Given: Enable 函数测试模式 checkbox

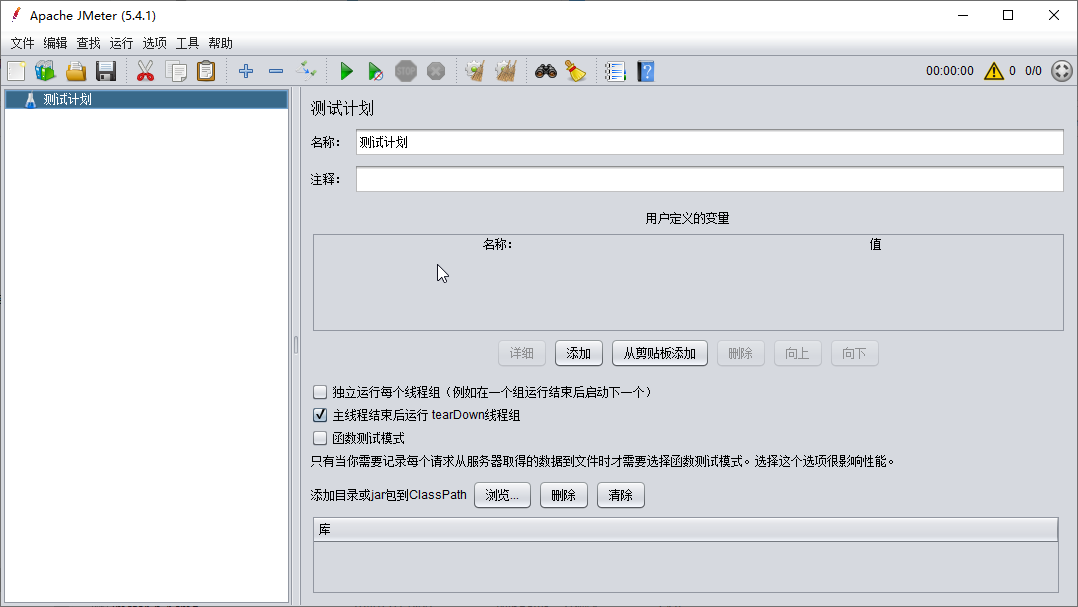Looking at the screenshot, I should coord(320,438).
